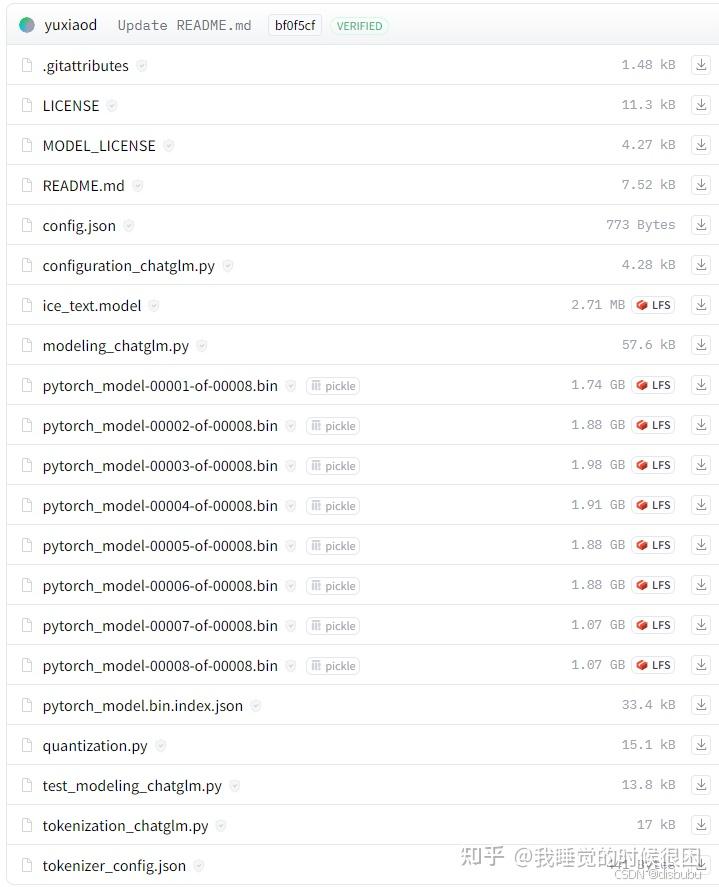The height and width of the screenshot is (887, 719).
Task: Open the MODEL_LICENSE file
Action: click(99, 146)
